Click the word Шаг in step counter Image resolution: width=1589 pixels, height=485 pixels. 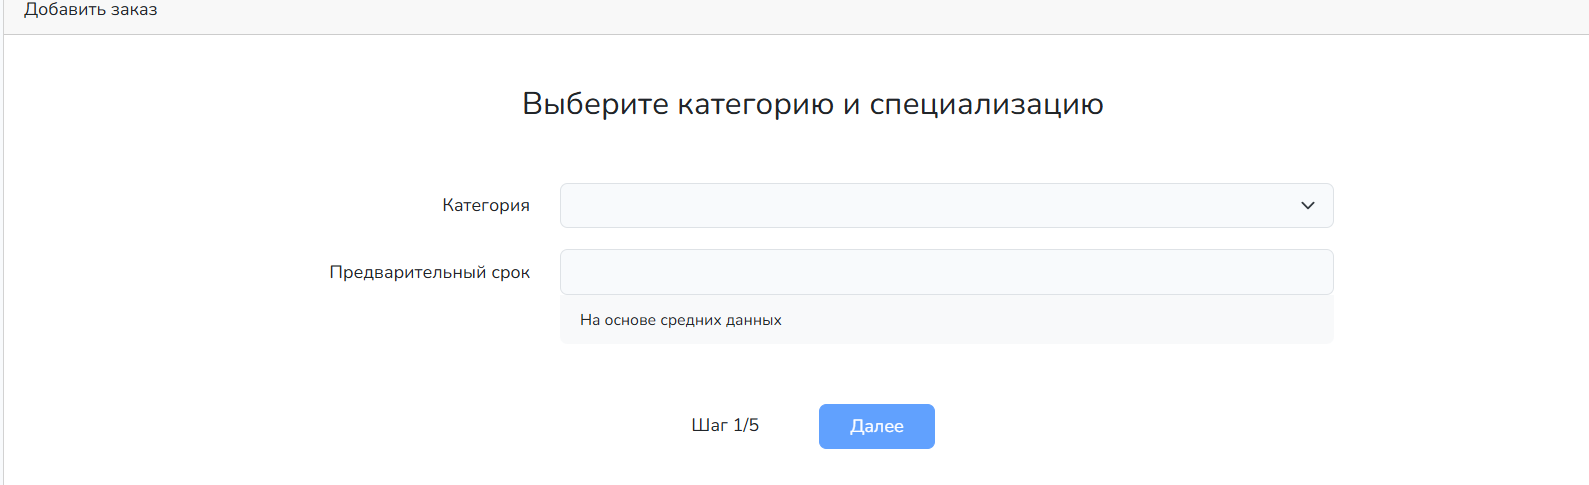[709, 425]
